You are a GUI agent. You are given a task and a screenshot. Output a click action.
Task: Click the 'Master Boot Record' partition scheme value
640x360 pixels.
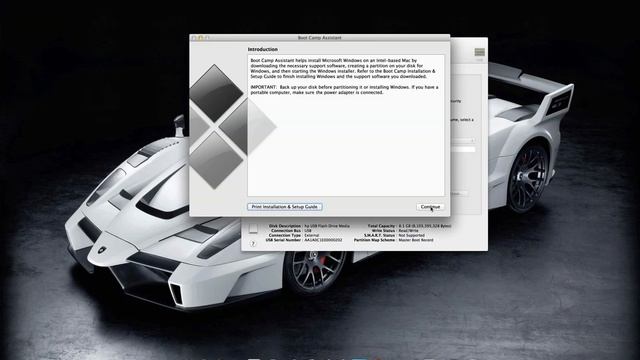[x=416, y=240]
